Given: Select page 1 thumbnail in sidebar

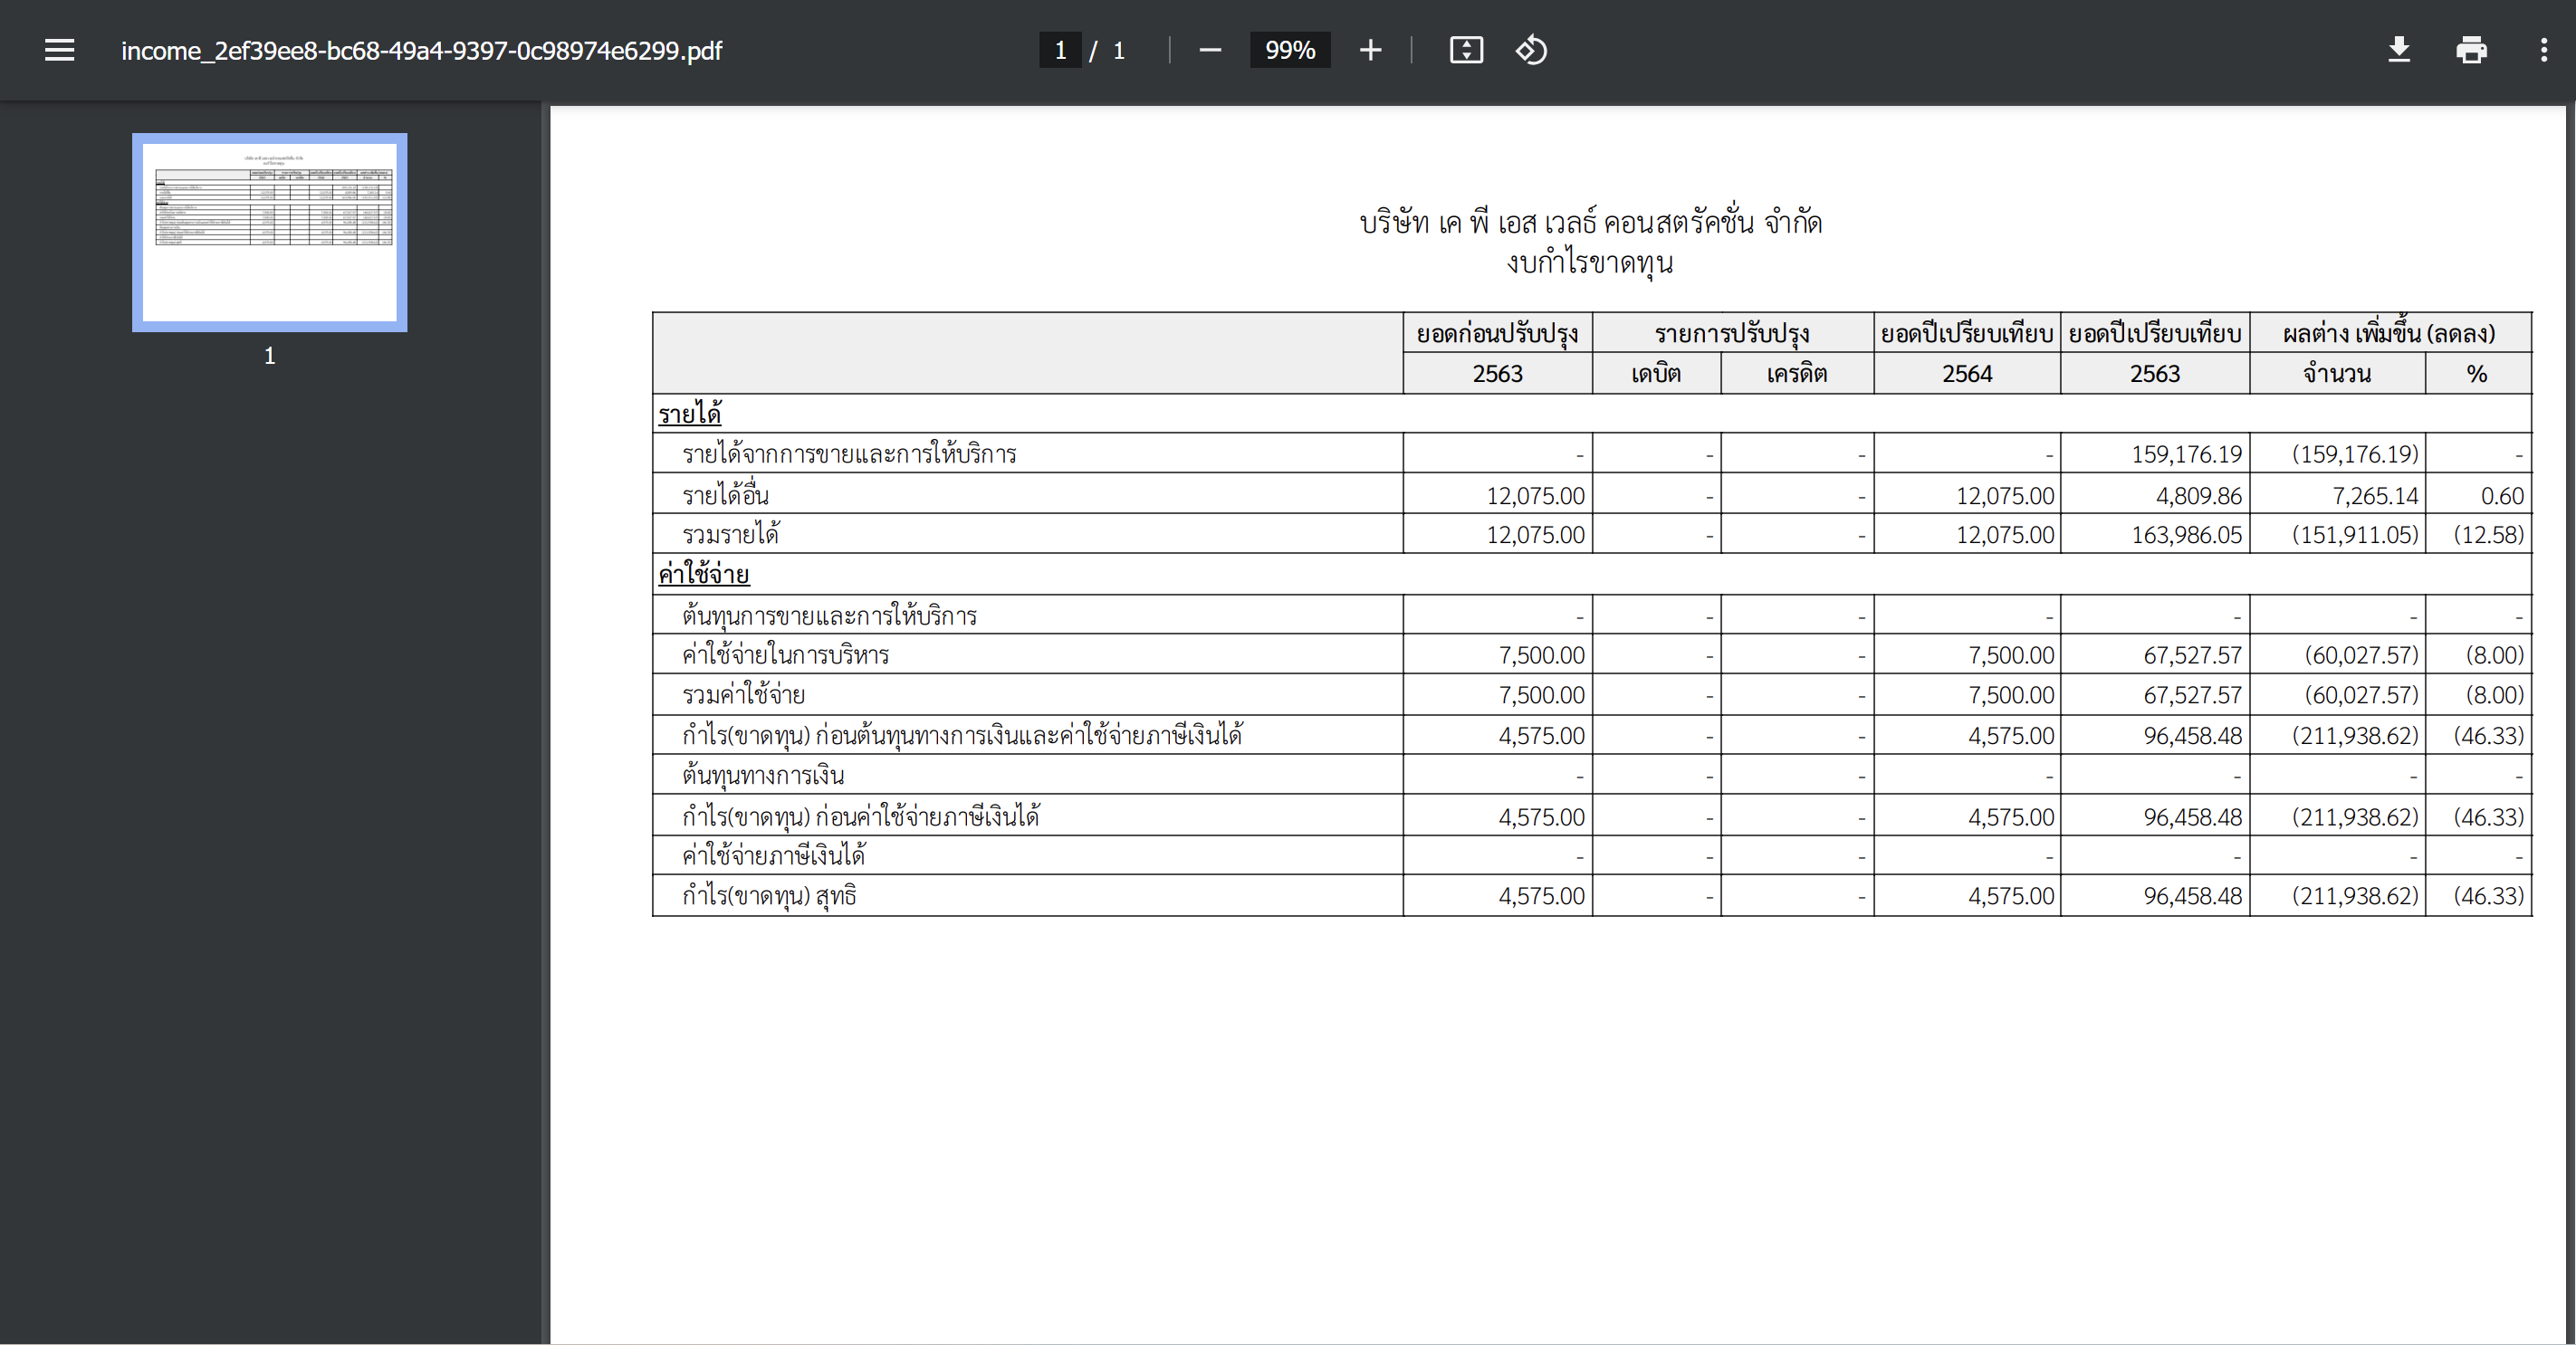Looking at the screenshot, I should (269, 232).
